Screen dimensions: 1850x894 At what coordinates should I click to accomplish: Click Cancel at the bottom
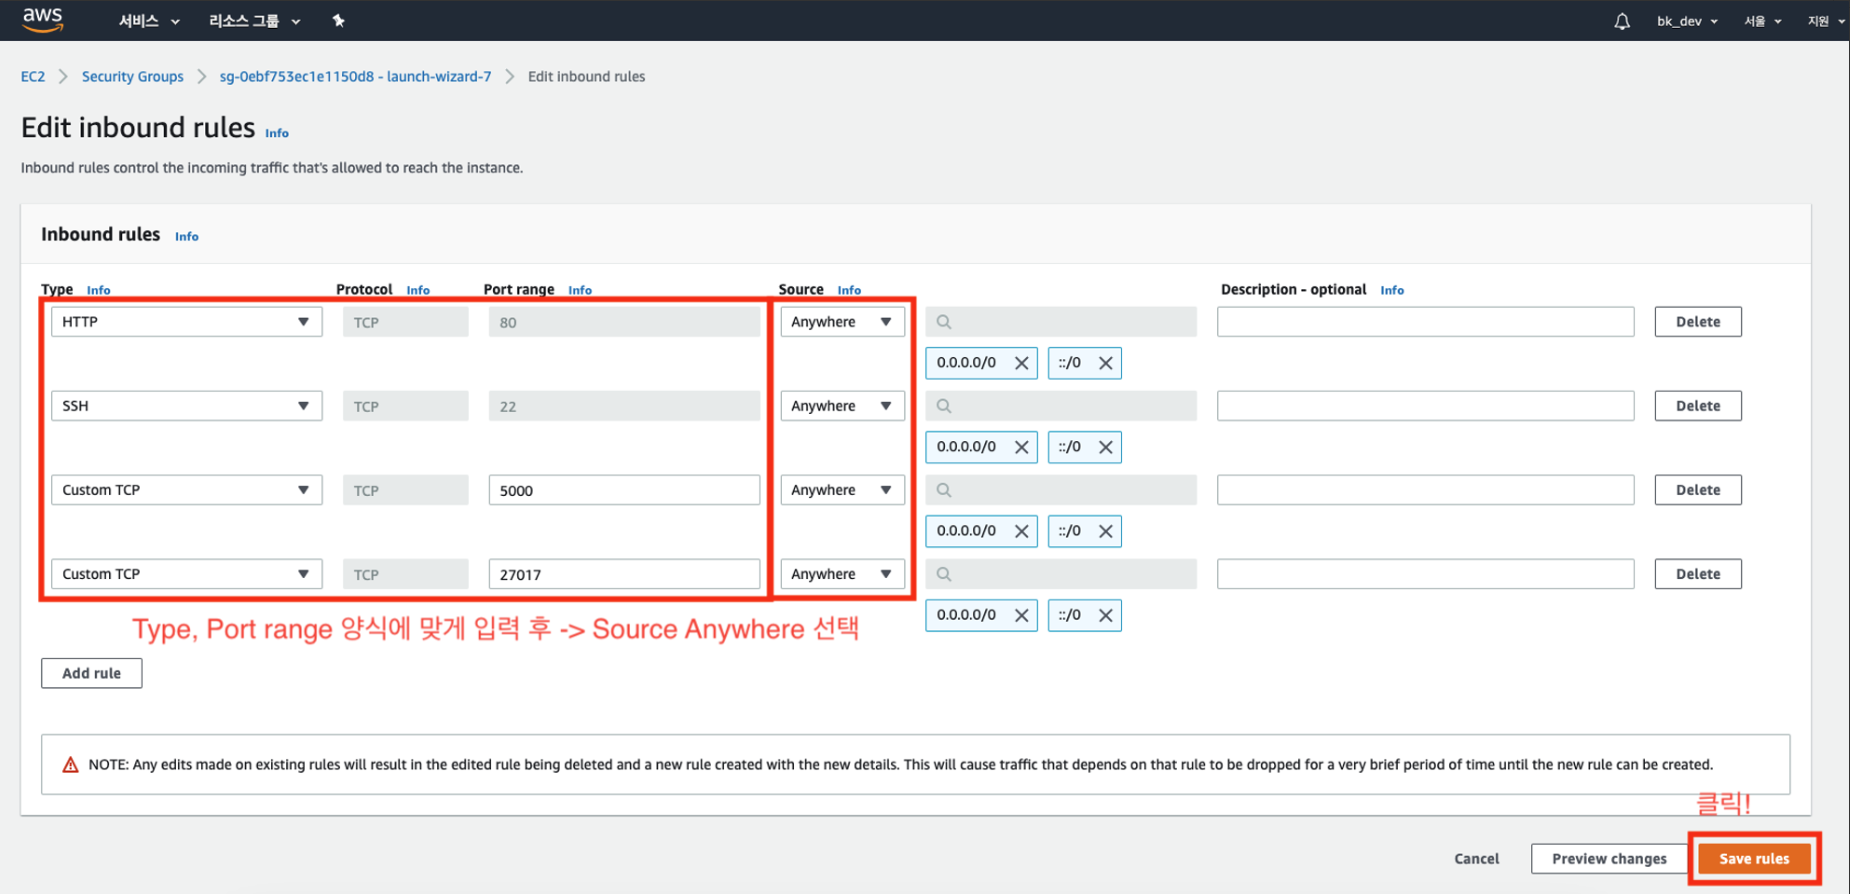(1476, 859)
